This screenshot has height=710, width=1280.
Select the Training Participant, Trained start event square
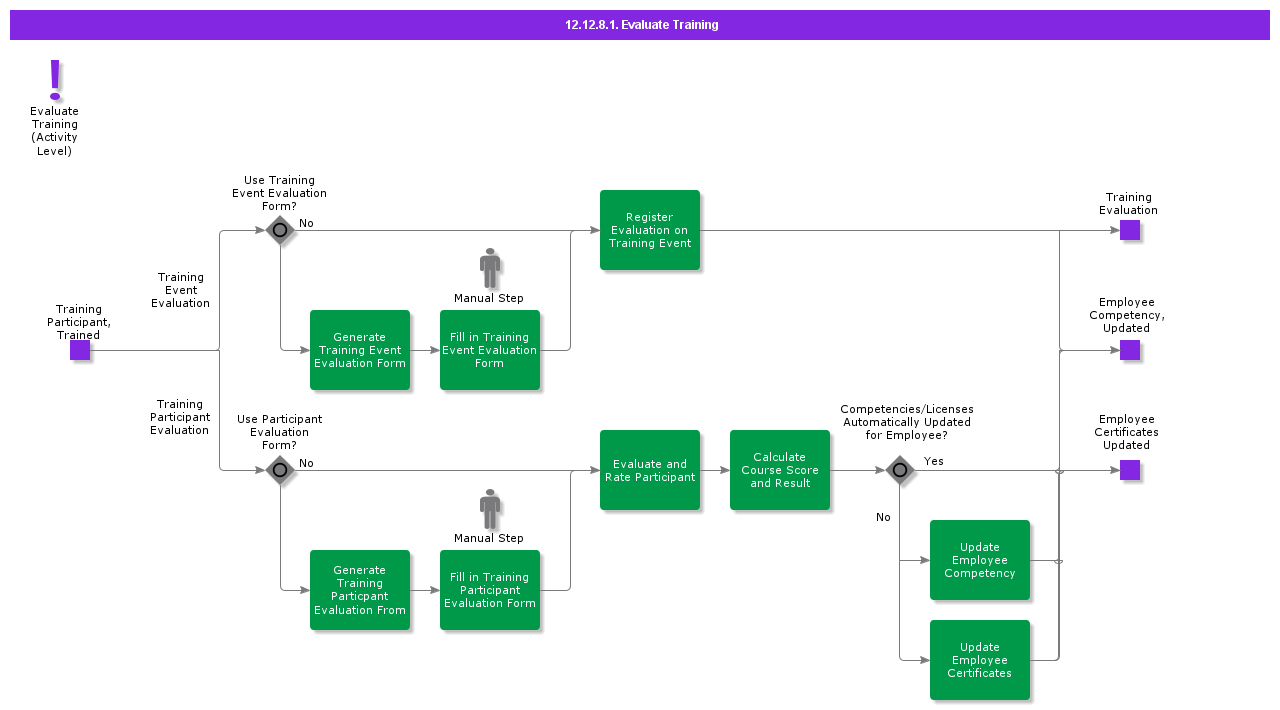click(80, 350)
